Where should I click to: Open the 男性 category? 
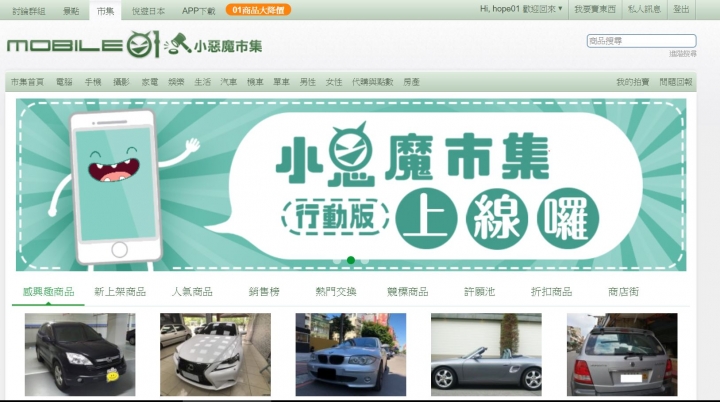click(308, 82)
